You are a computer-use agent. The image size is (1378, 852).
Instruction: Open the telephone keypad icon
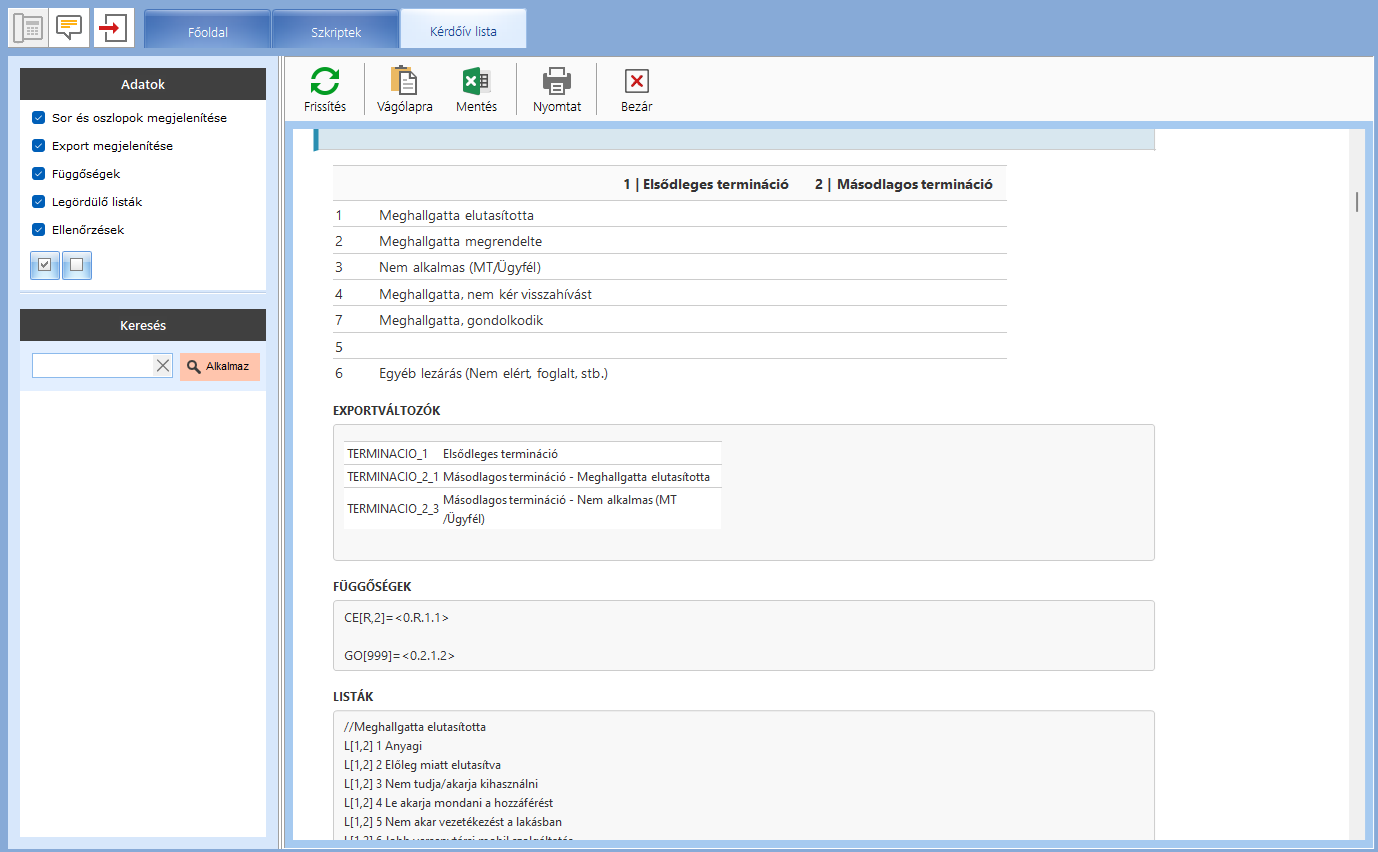tap(27, 28)
